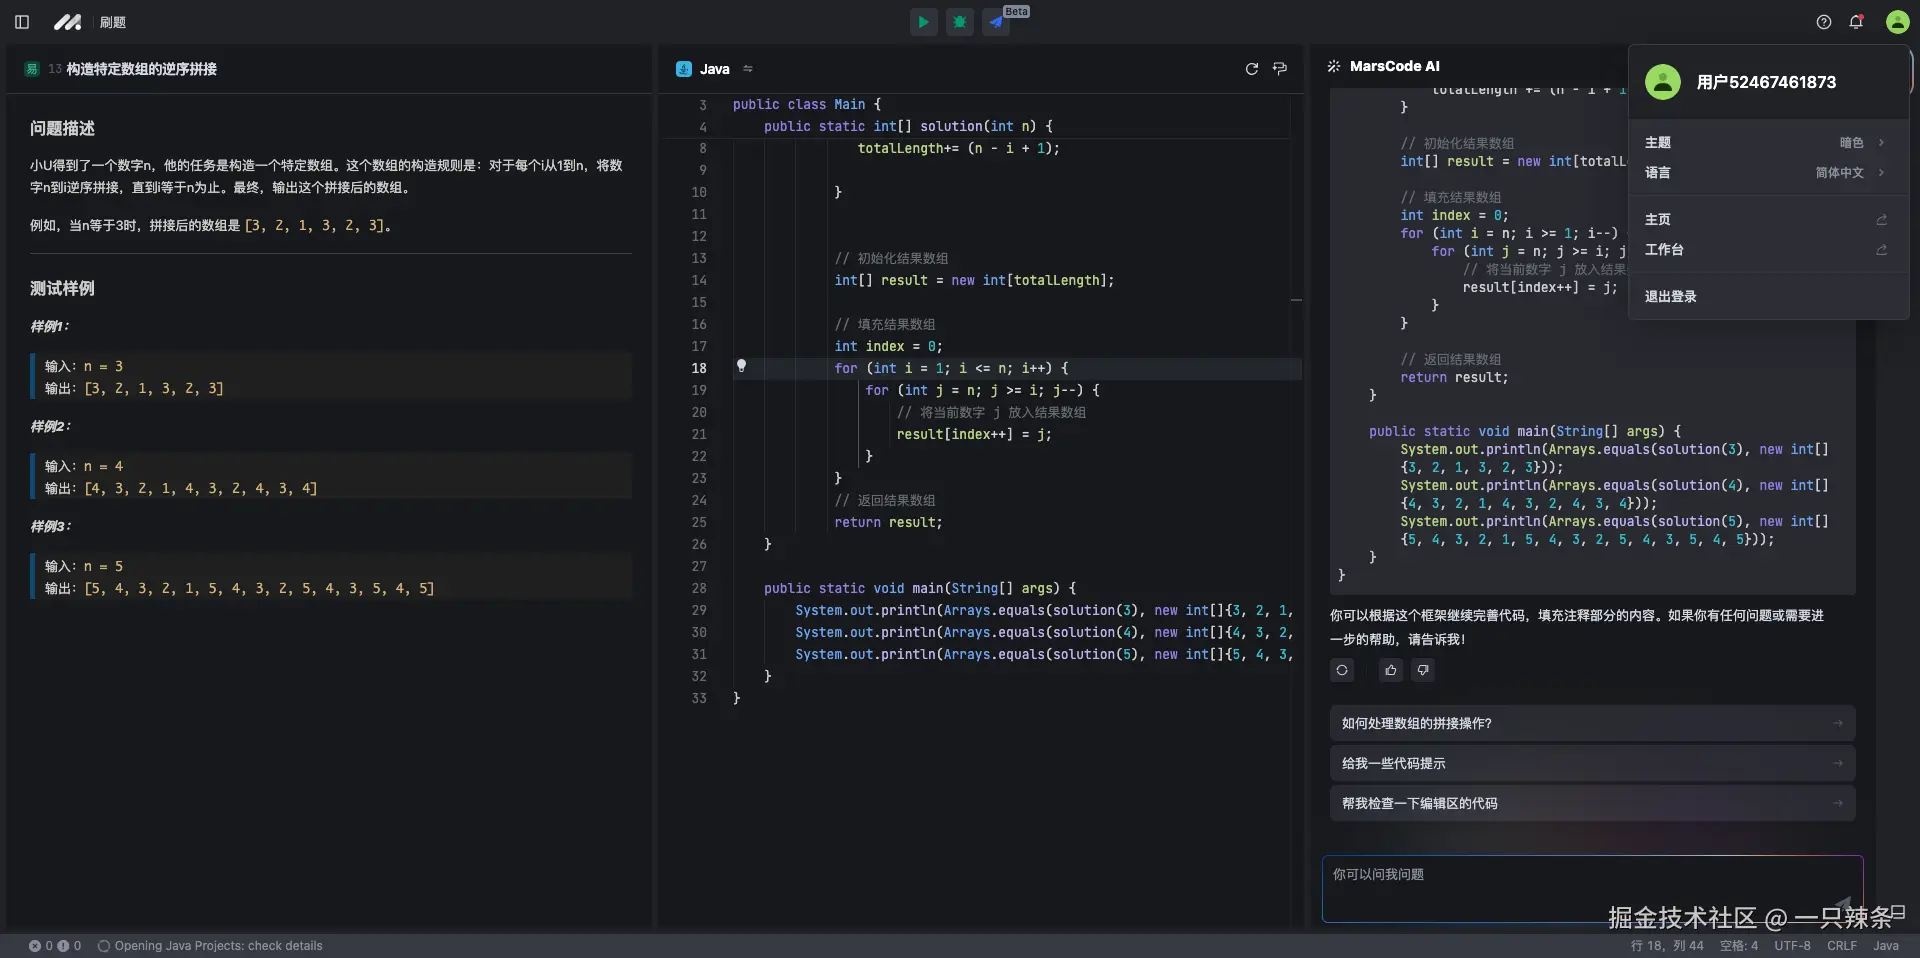The width and height of the screenshot is (1920, 958).
Task: Open 工作台 from the user menu
Action: click(1767, 250)
